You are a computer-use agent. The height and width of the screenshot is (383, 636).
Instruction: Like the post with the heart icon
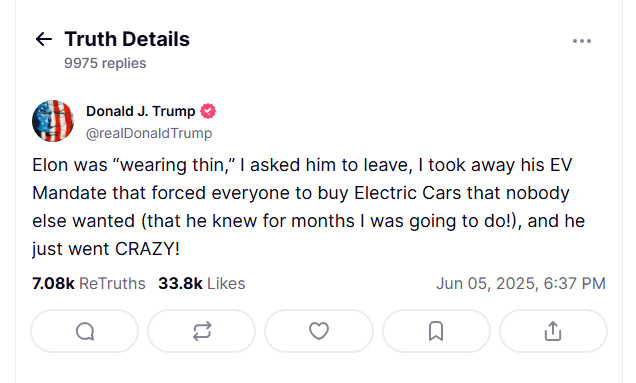click(x=319, y=331)
